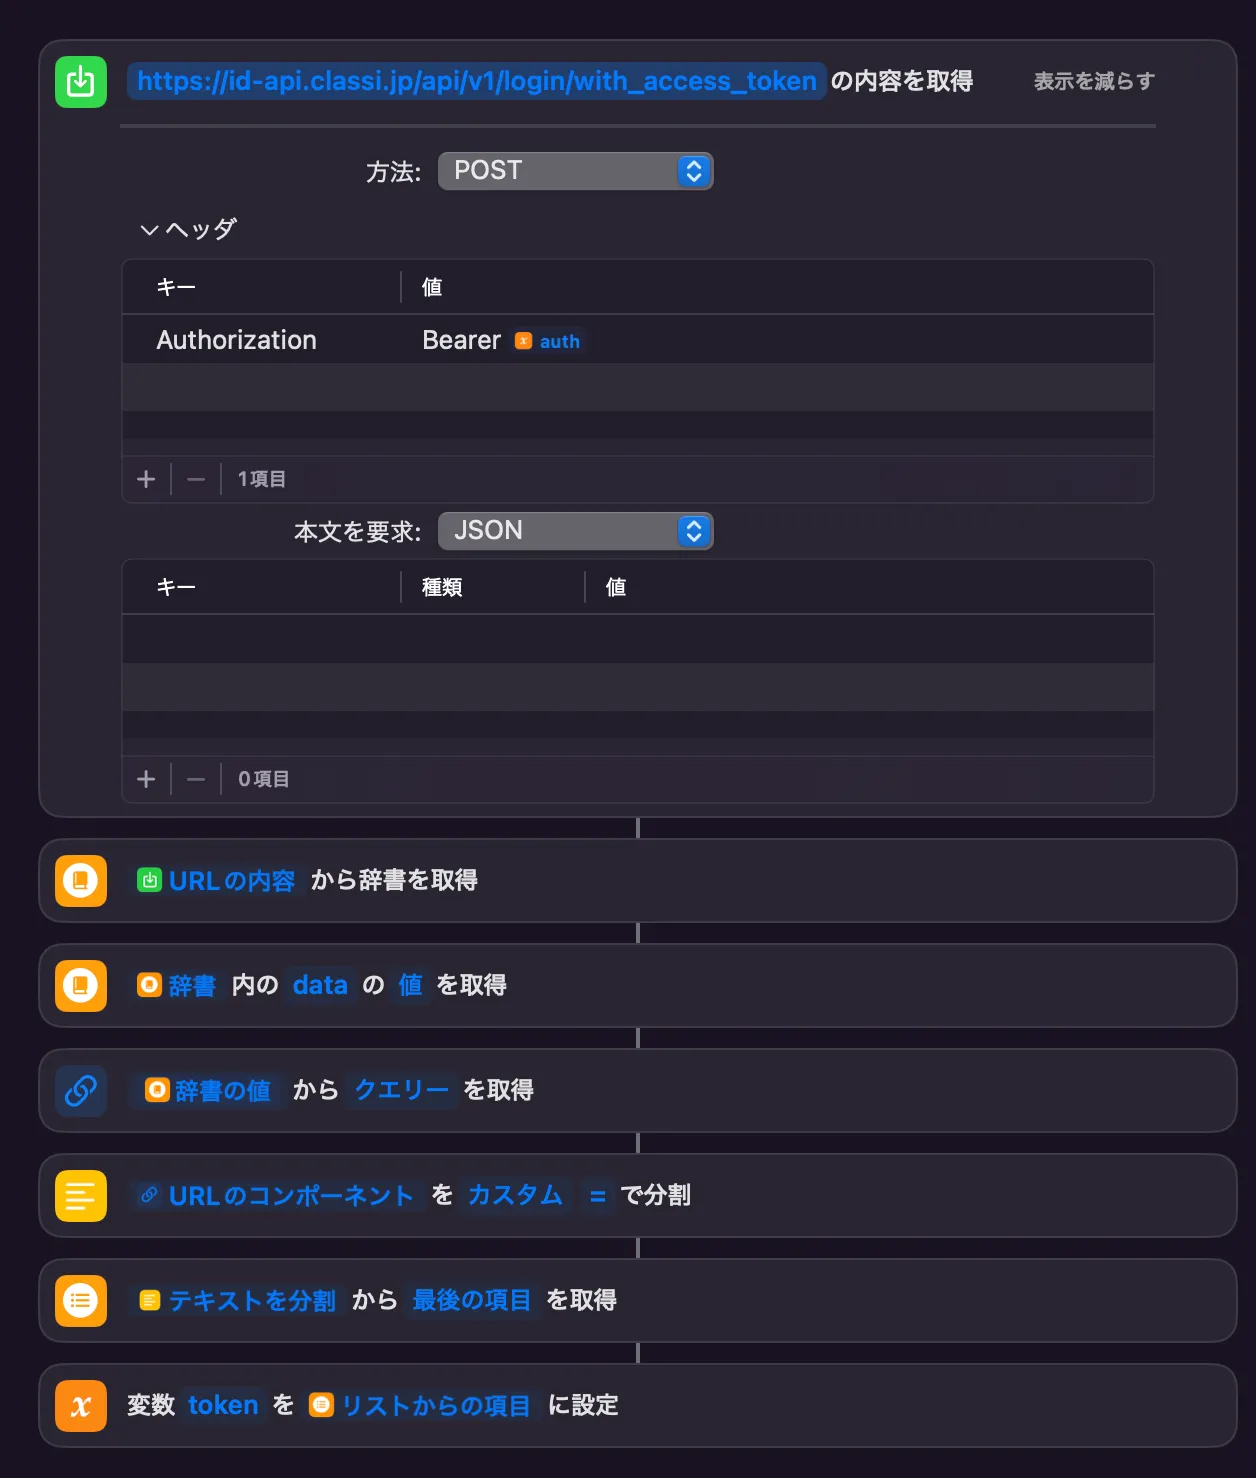Click 表示を減らす to show less

coord(1094,81)
